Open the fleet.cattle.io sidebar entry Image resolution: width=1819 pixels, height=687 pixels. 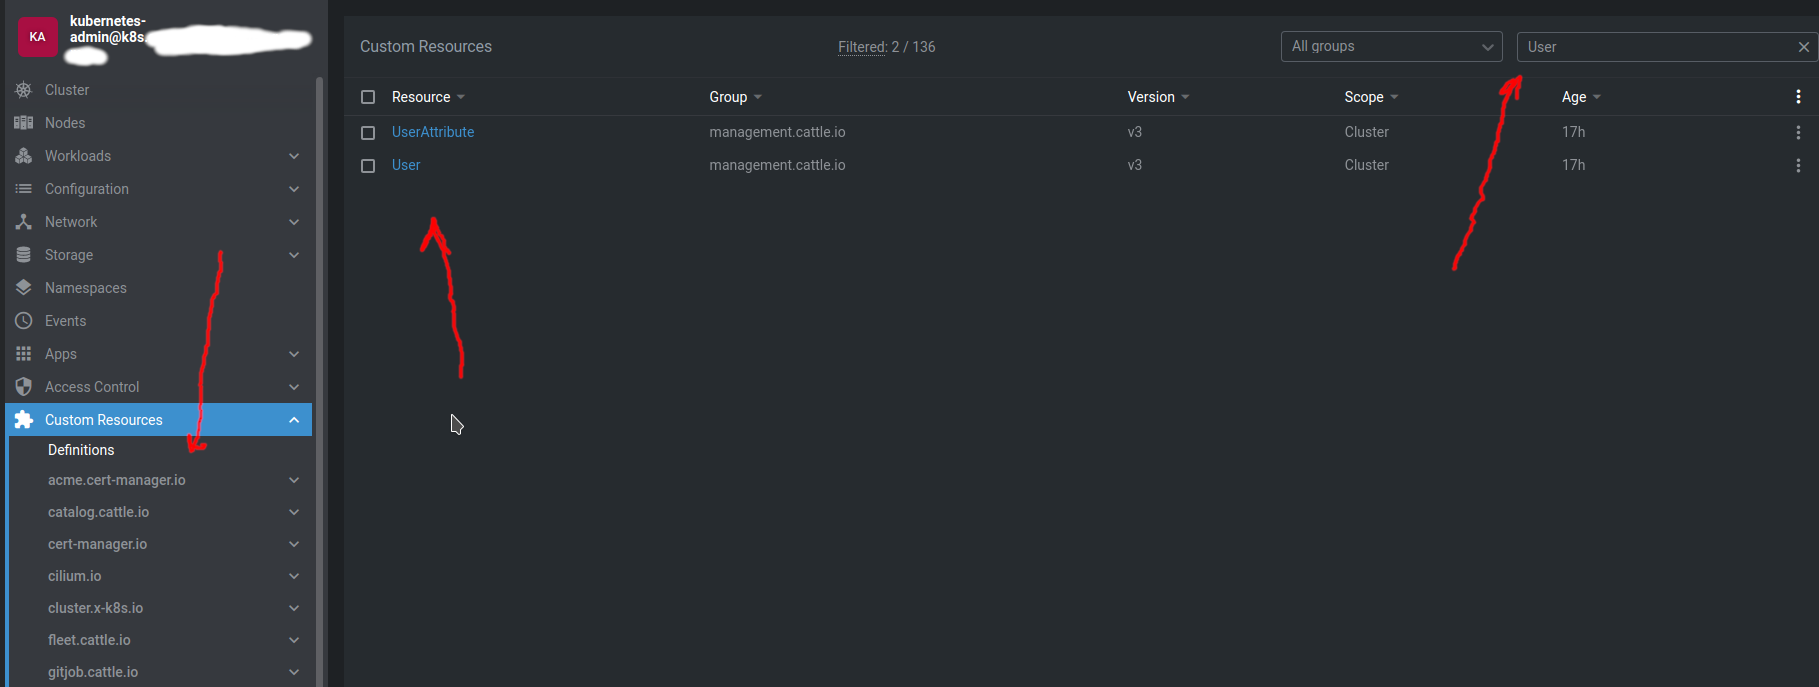tap(89, 639)
